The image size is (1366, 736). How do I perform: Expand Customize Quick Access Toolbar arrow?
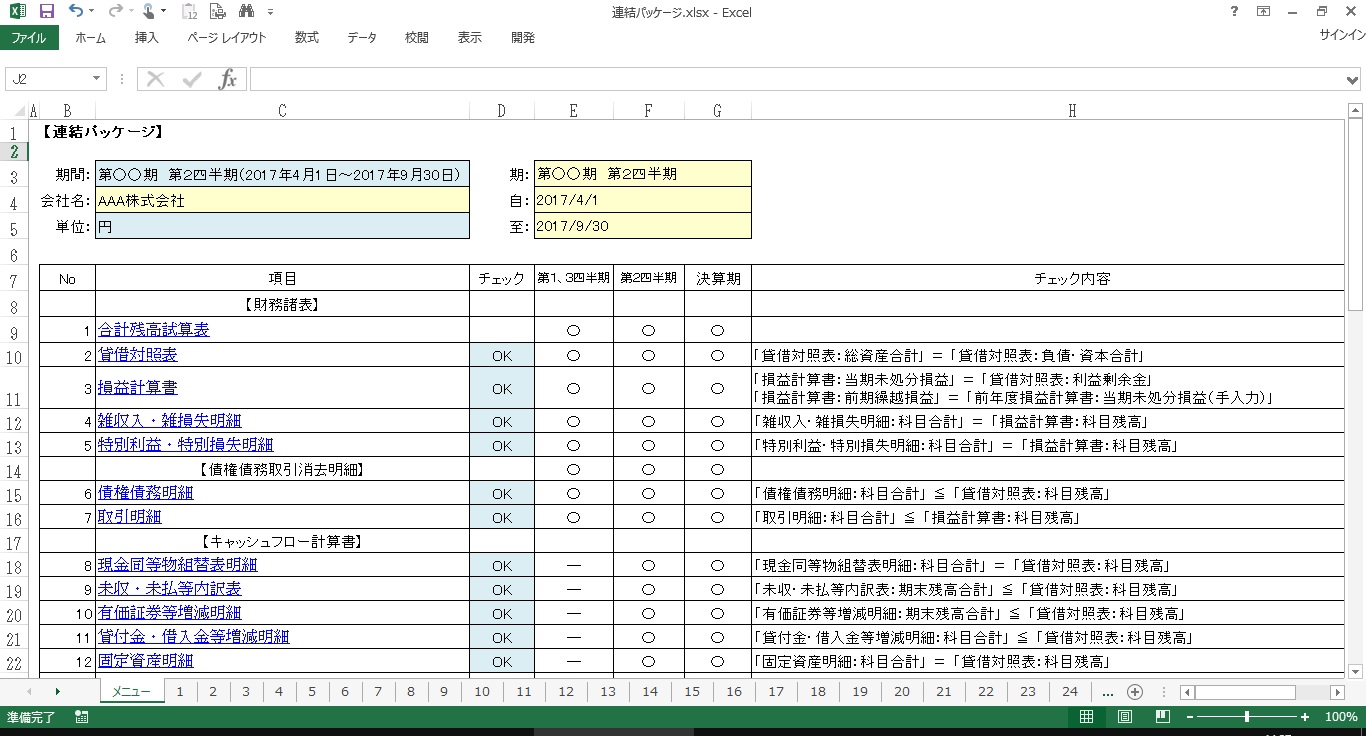point(269,11)
